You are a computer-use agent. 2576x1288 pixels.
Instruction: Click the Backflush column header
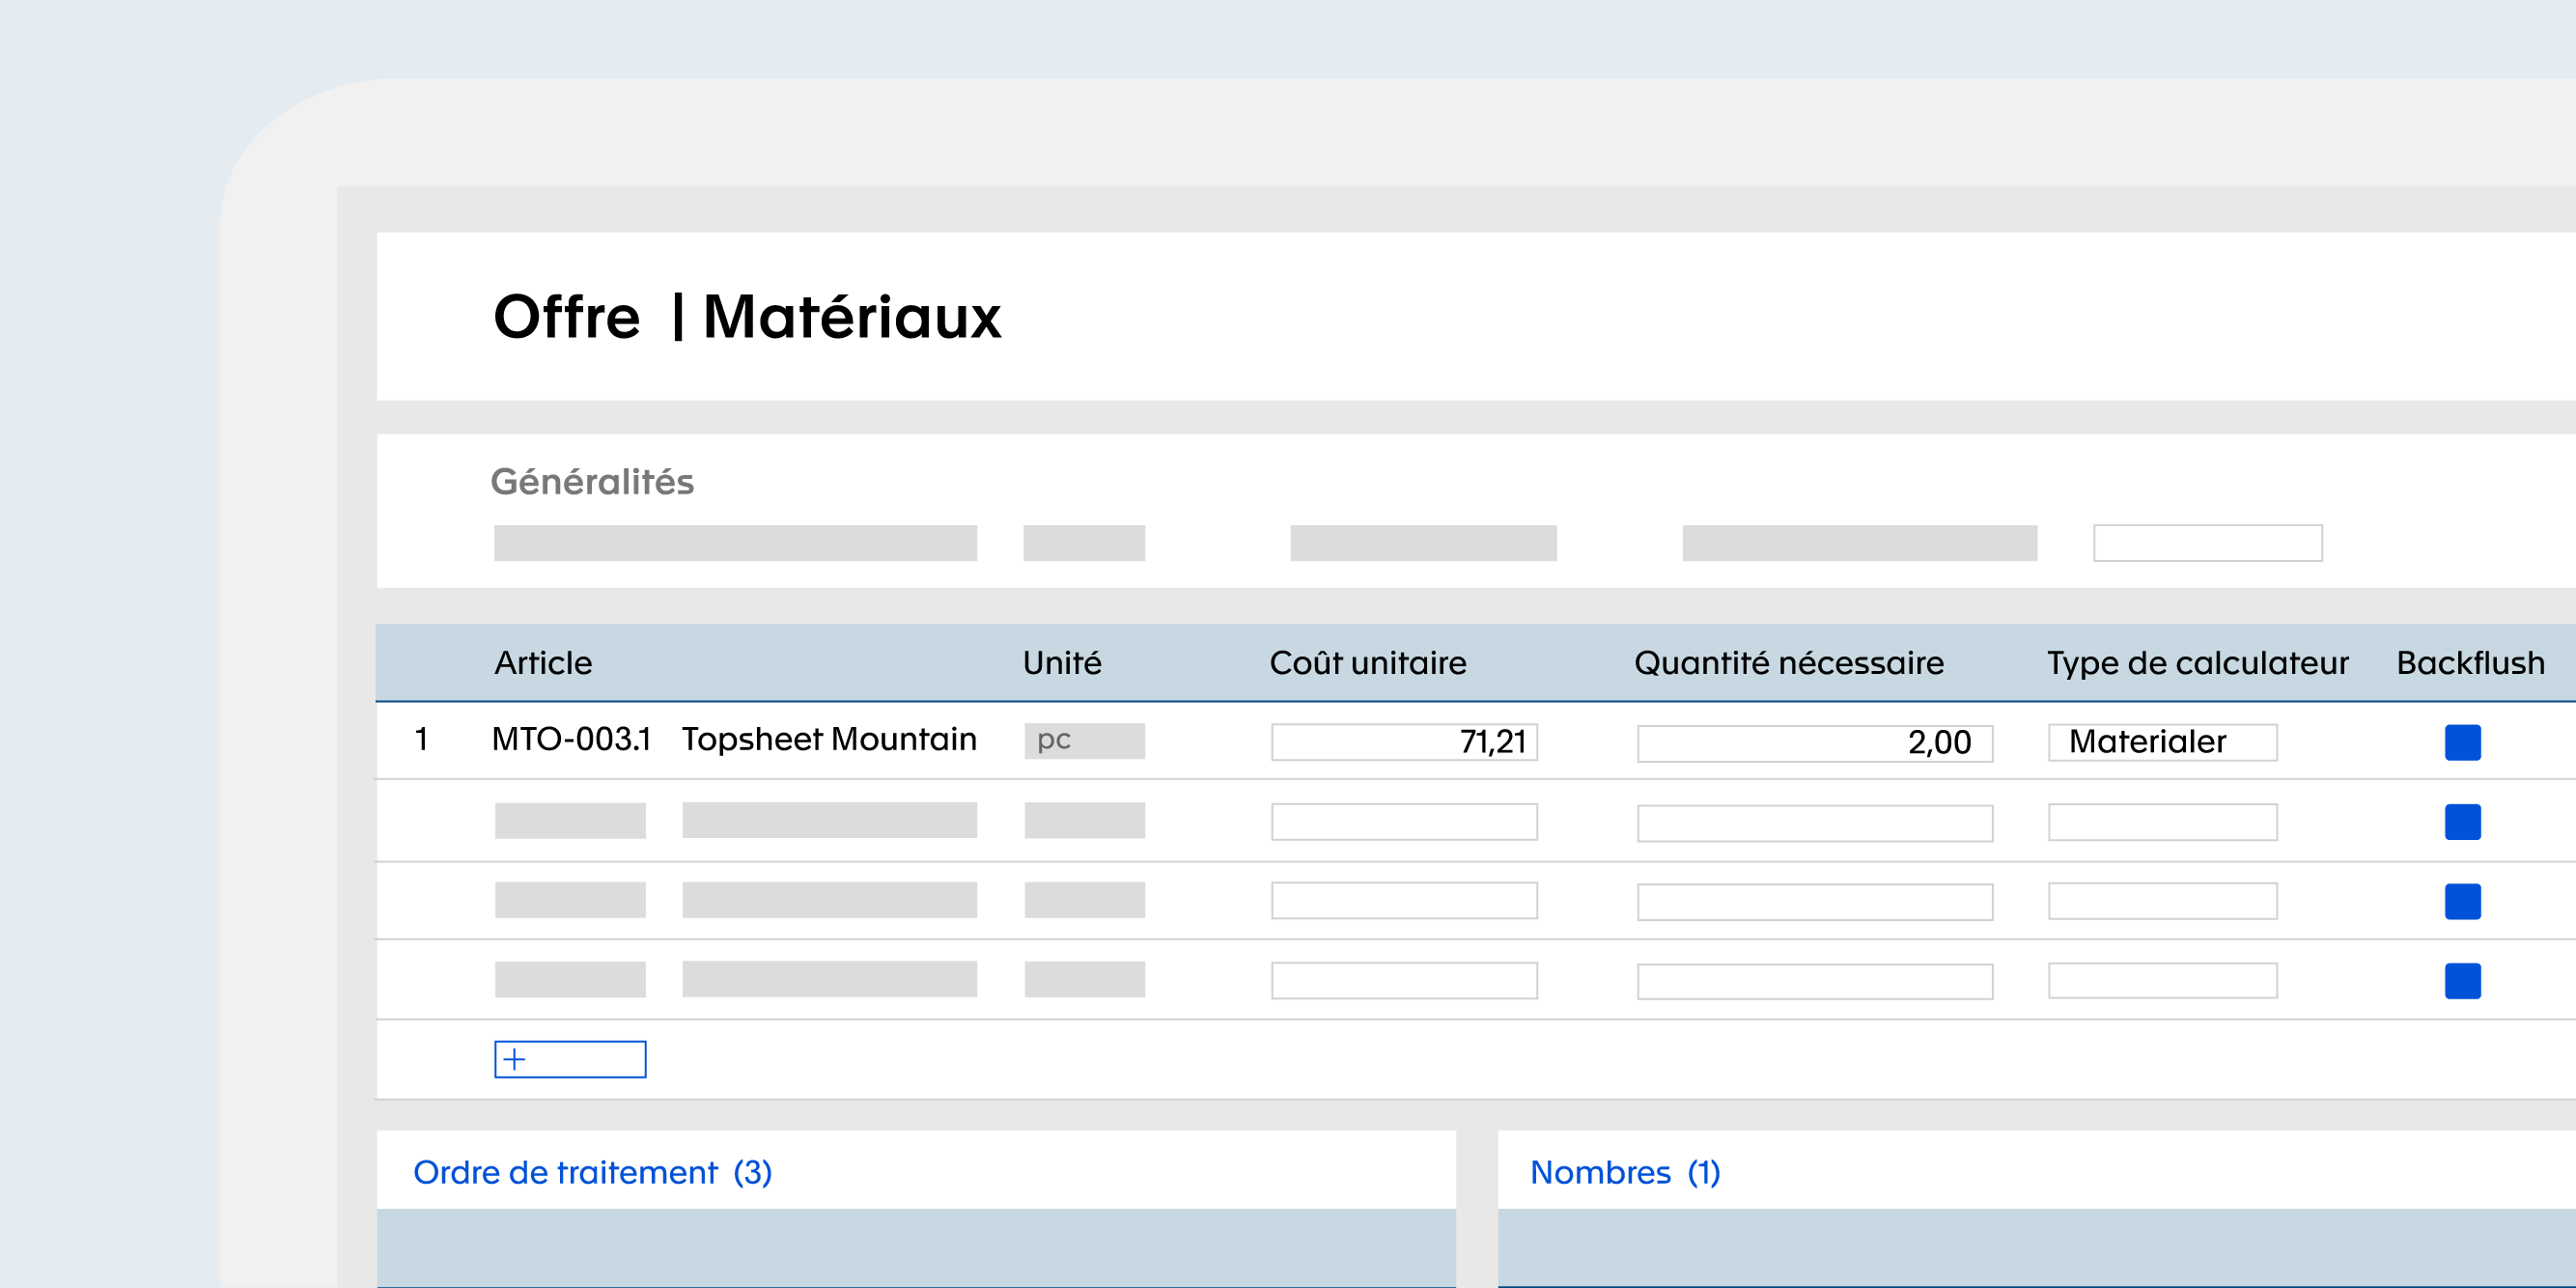(2470, 663)
